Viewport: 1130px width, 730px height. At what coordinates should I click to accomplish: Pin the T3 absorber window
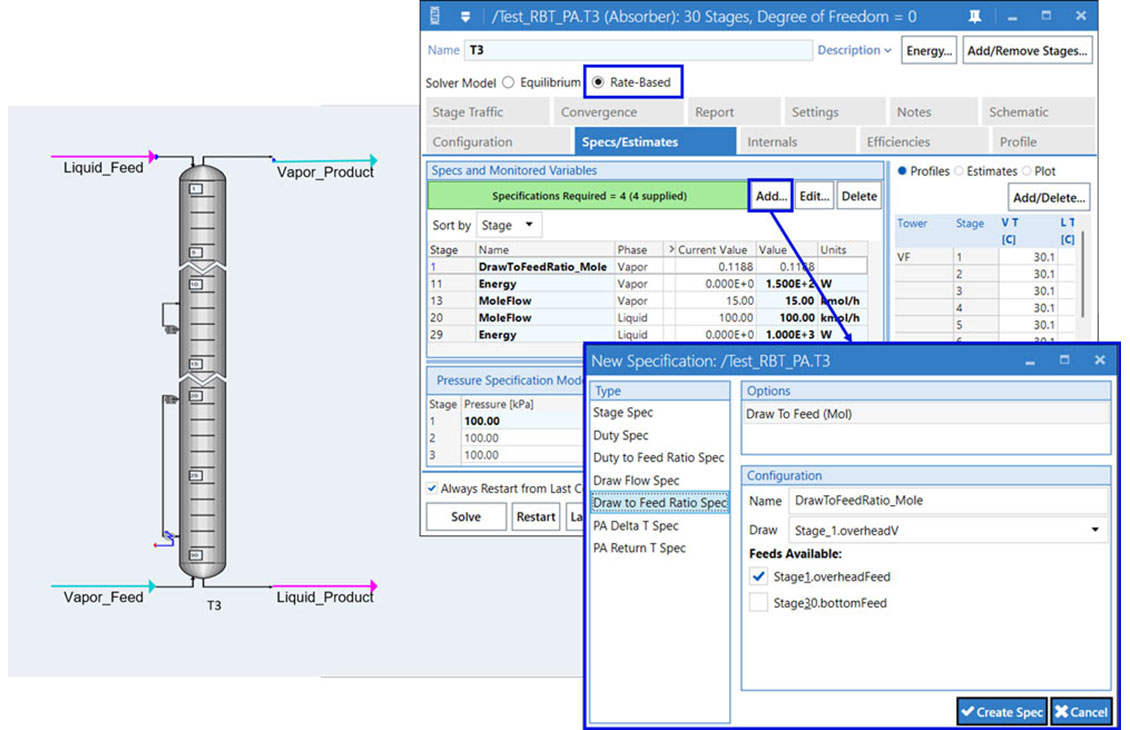[975, 17]
